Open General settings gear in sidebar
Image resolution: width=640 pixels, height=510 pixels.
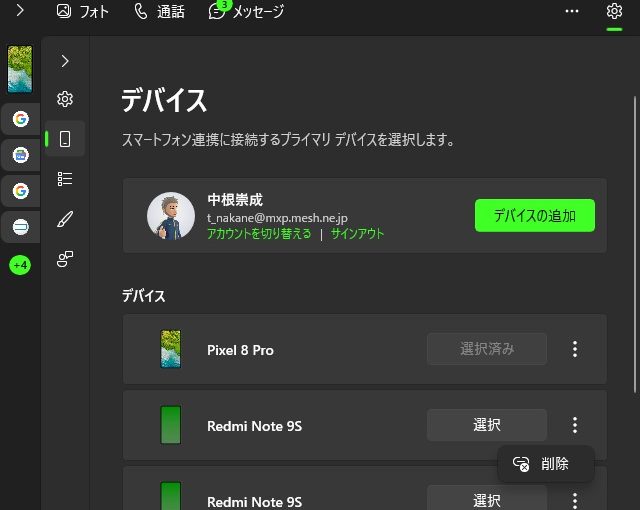pos(65,99)
